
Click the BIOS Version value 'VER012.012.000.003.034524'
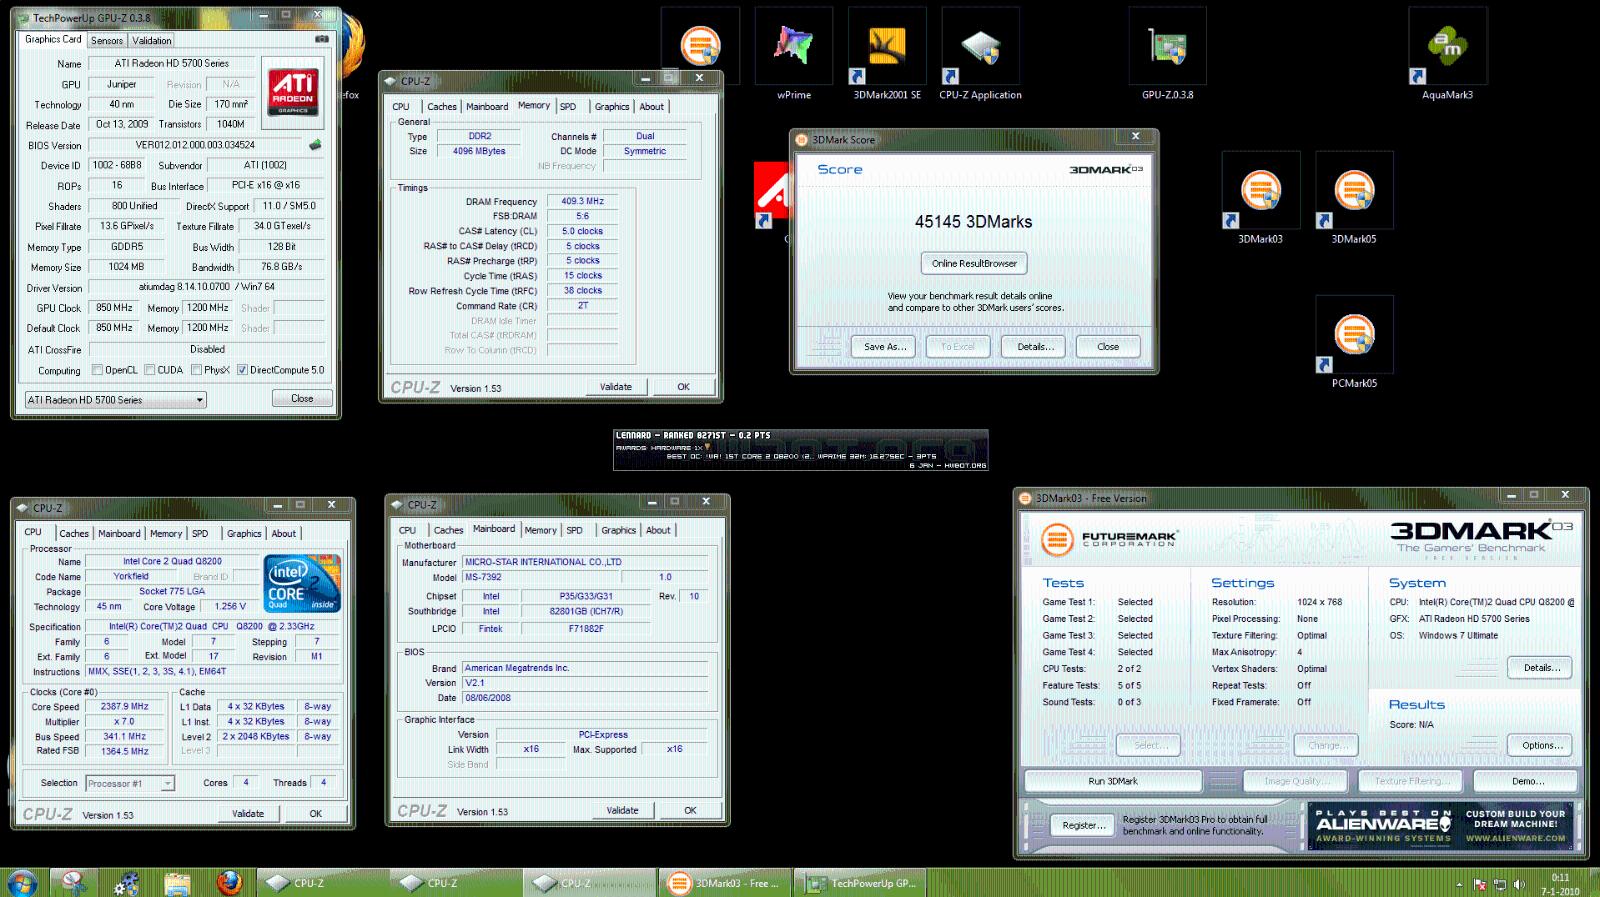tap(196, 145)
